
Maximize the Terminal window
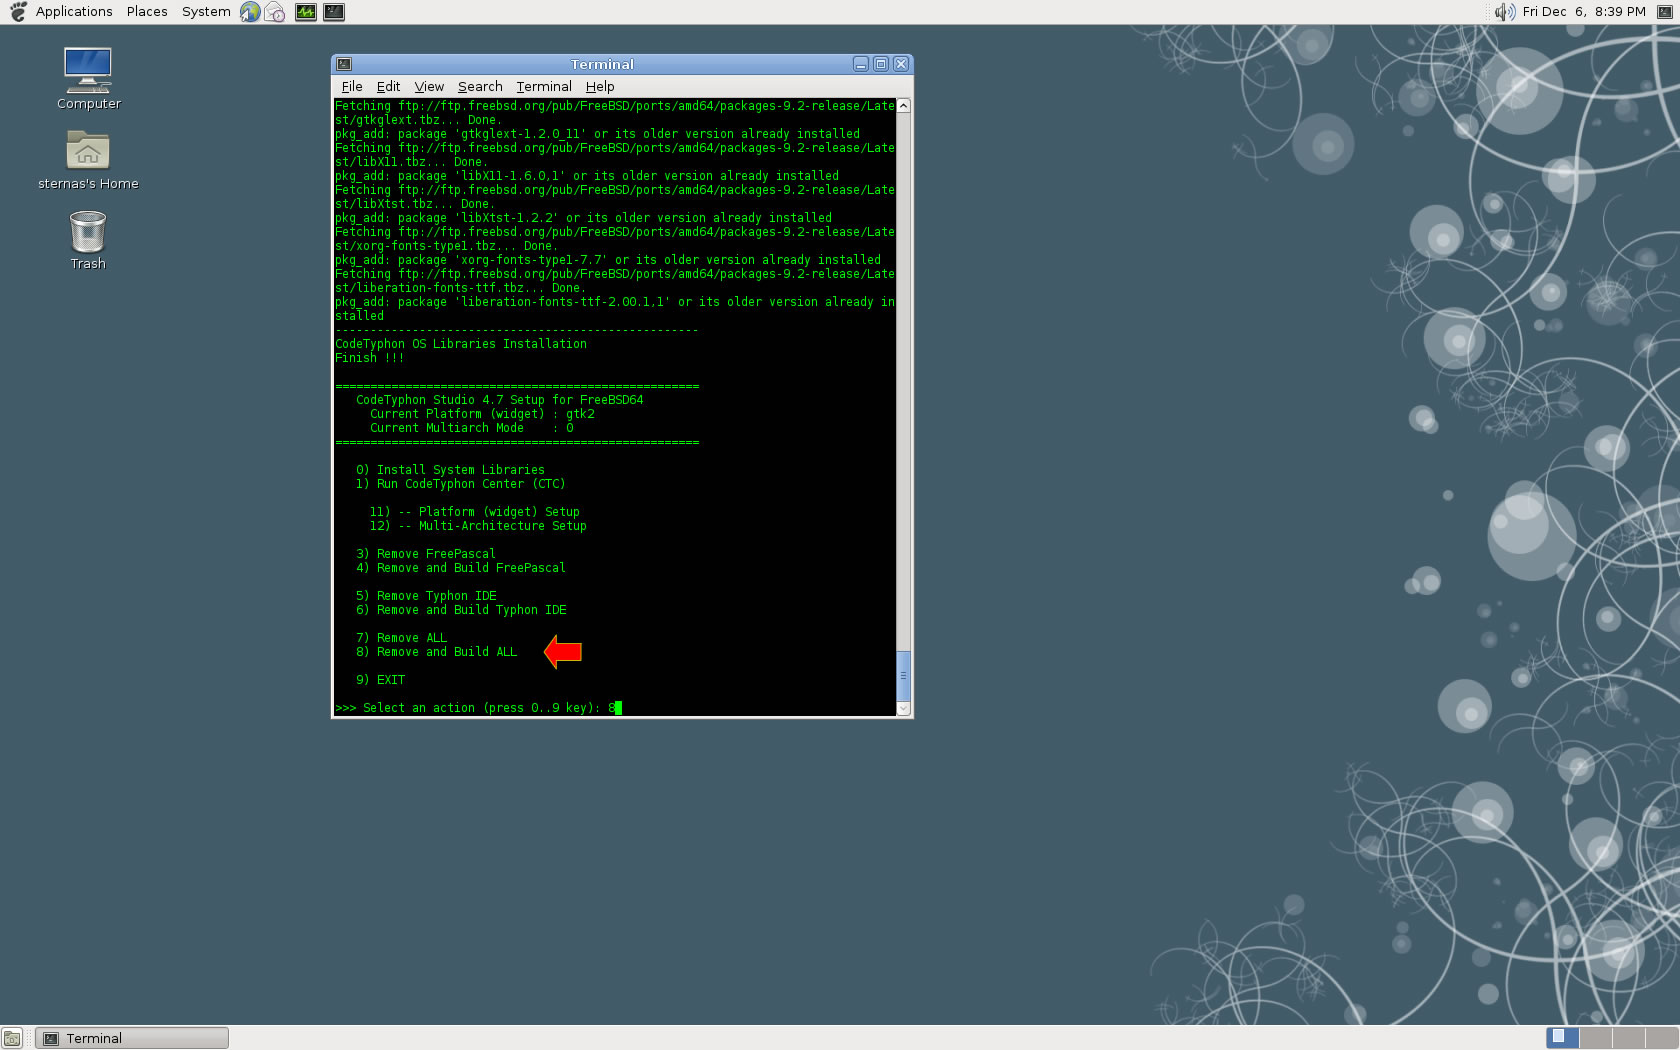click(881, 64)
